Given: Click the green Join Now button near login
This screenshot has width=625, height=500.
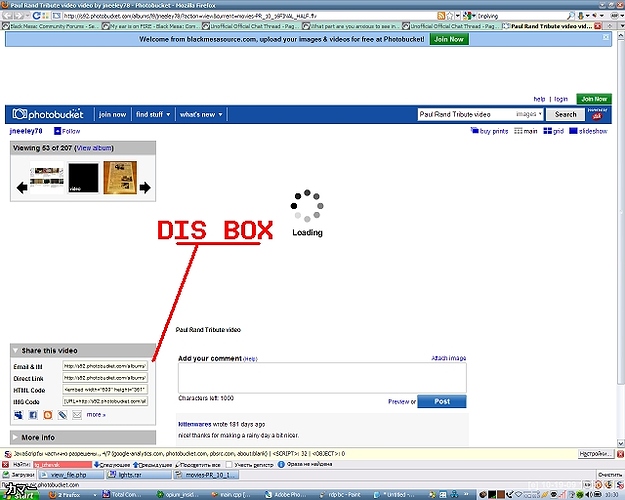Looking at the screenshot, I should (x=594, y=99).
